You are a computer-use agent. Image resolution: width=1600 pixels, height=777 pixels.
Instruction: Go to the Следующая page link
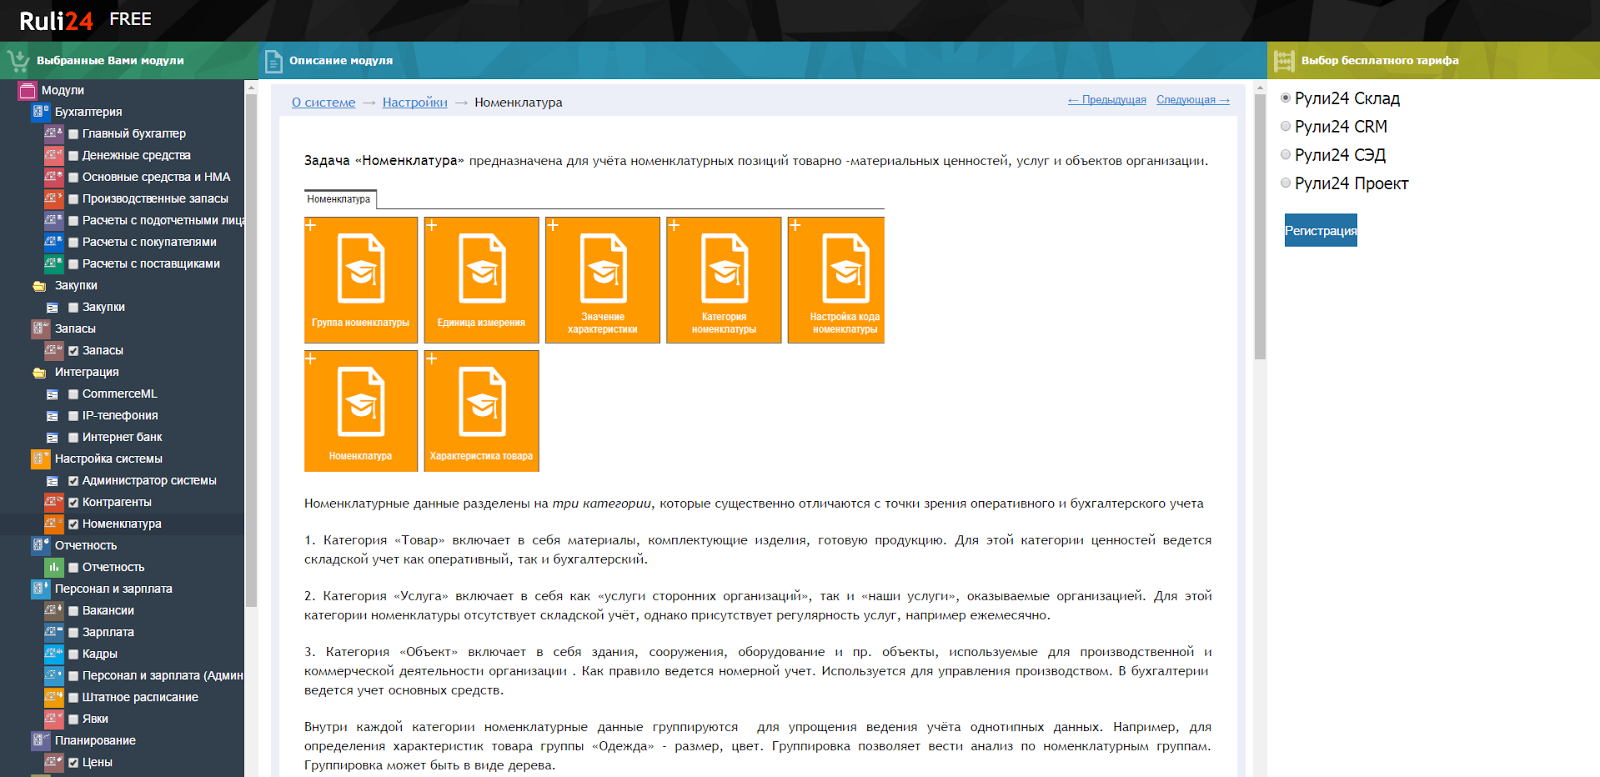pyautogui.click(x=1193, y=100)
